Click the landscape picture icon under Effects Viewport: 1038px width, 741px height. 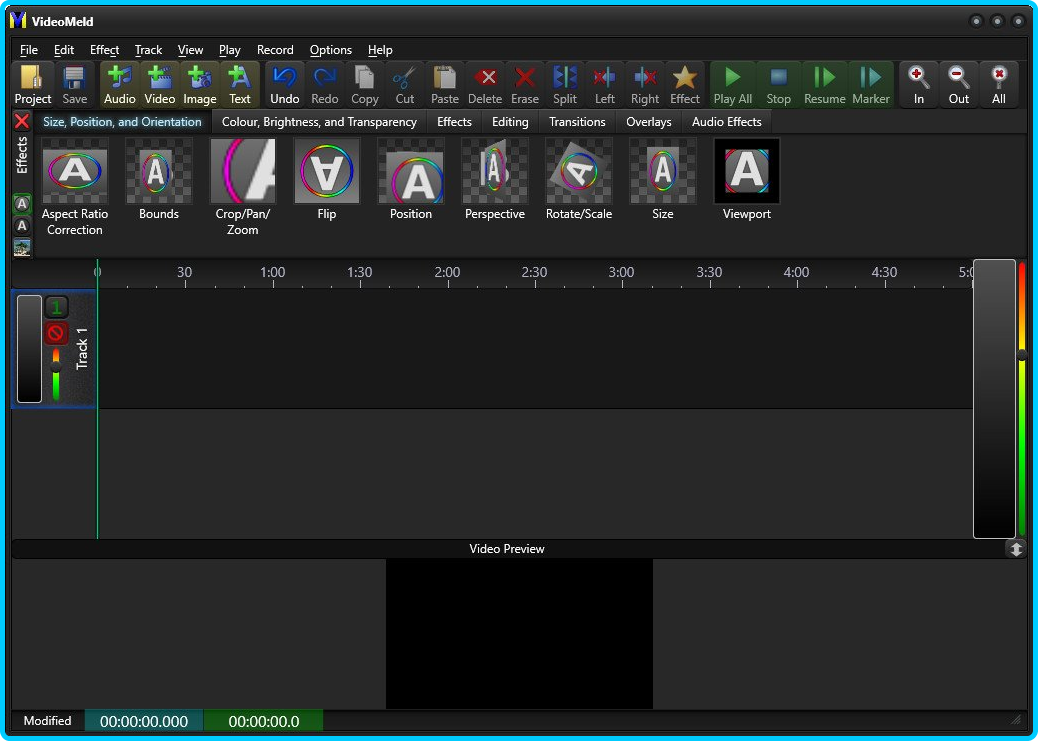coord(22,248)
